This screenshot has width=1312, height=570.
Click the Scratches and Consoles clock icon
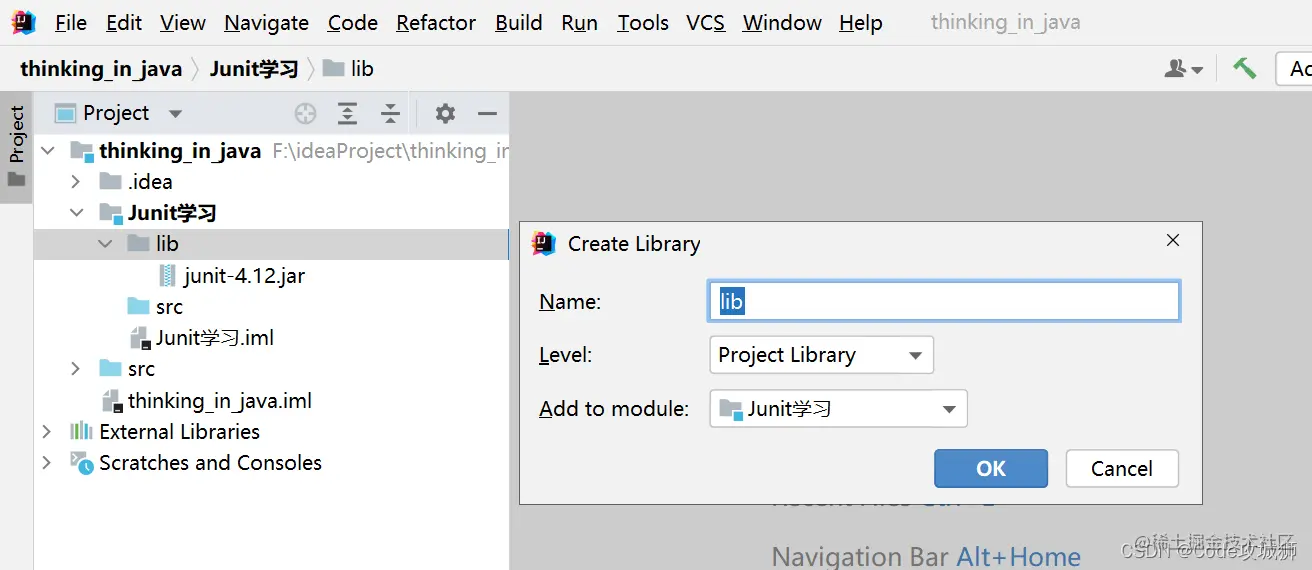point(81,463)
